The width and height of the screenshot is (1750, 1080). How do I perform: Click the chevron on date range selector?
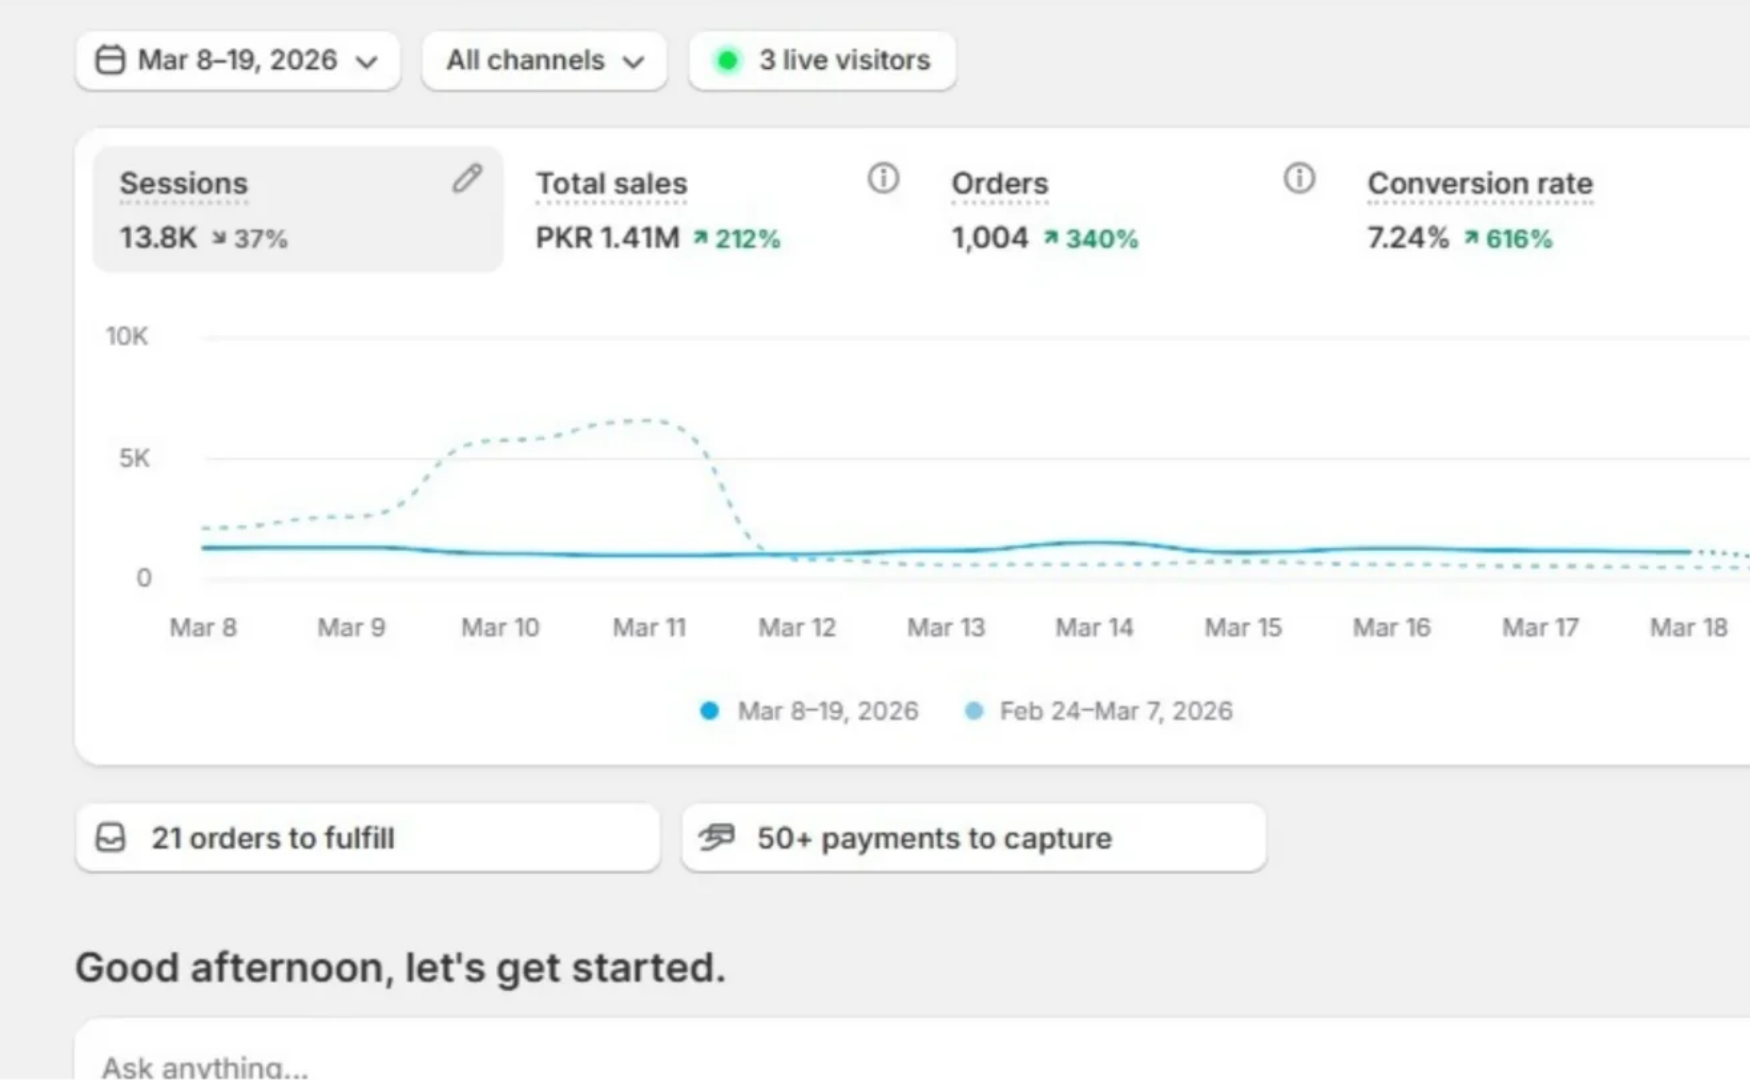click(x=367, y=62)
